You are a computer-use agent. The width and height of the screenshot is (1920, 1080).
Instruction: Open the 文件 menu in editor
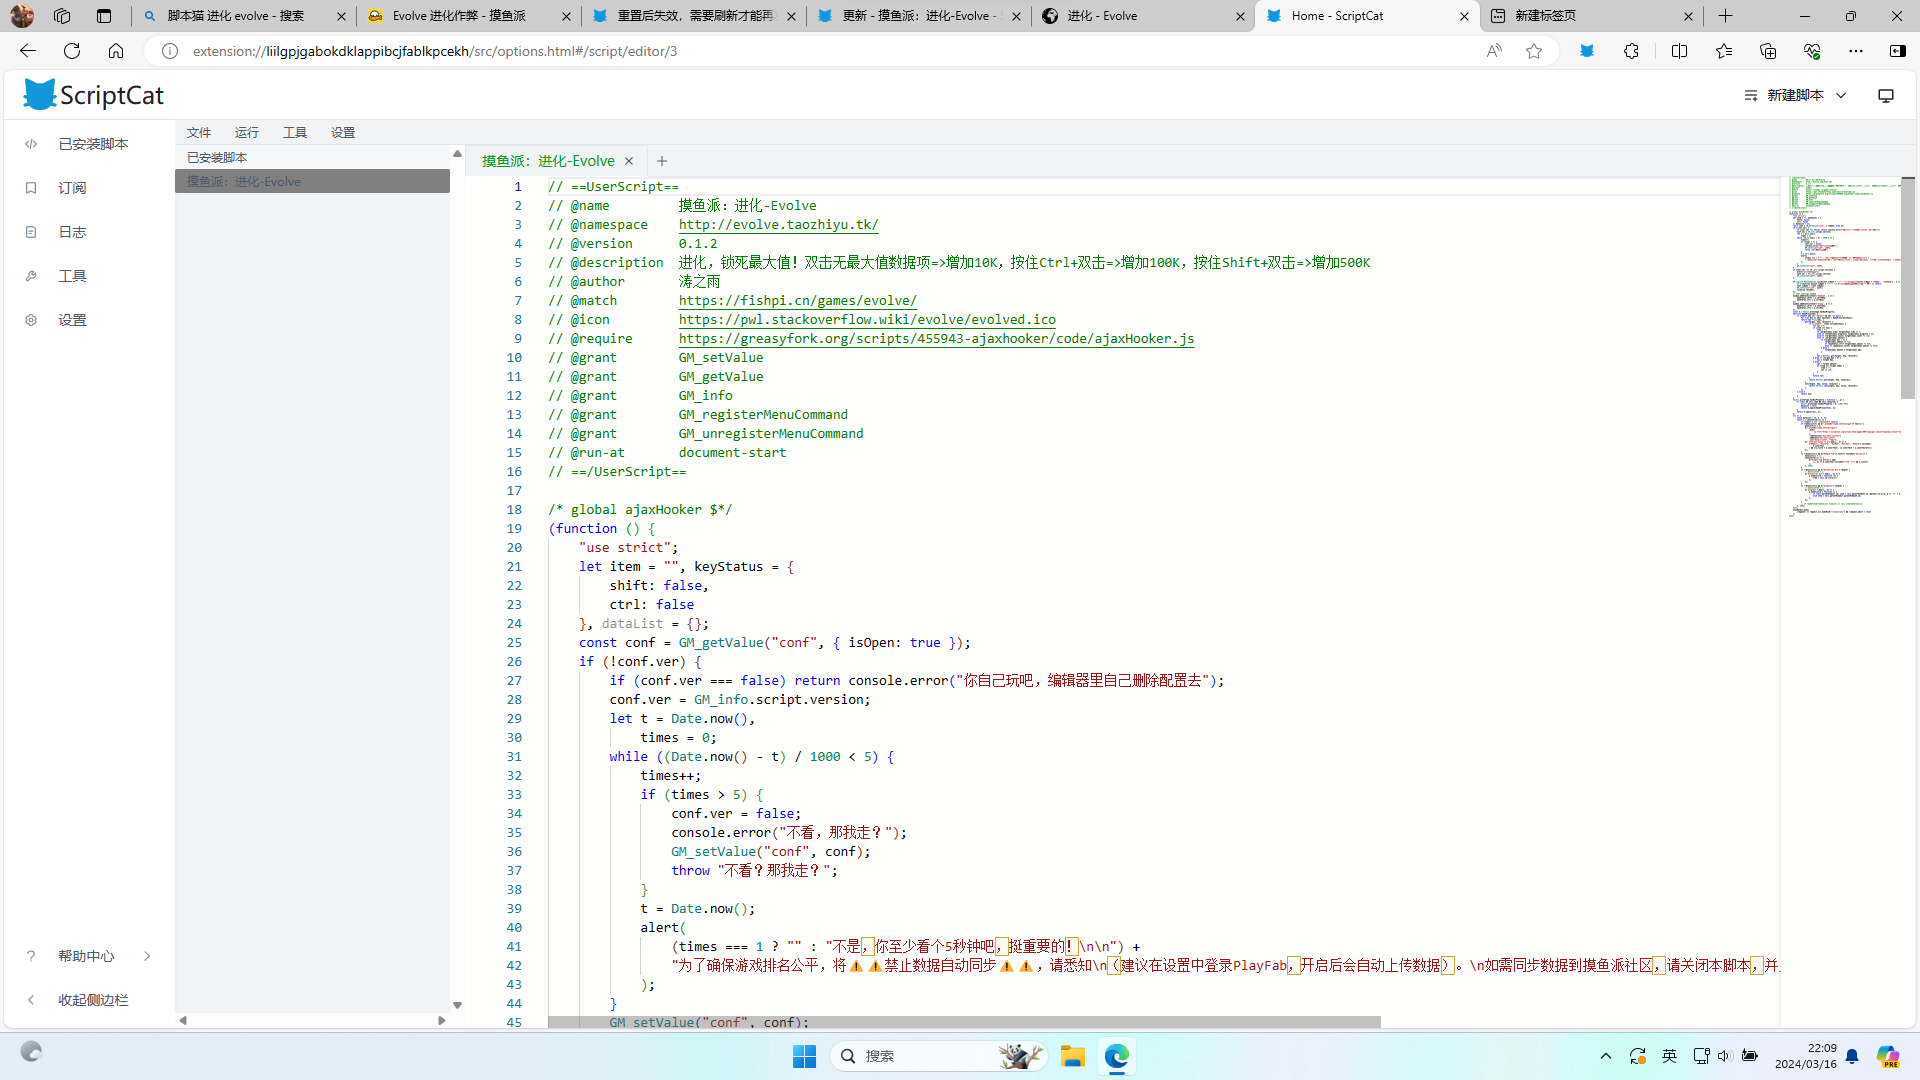click(x=198, y=132)
